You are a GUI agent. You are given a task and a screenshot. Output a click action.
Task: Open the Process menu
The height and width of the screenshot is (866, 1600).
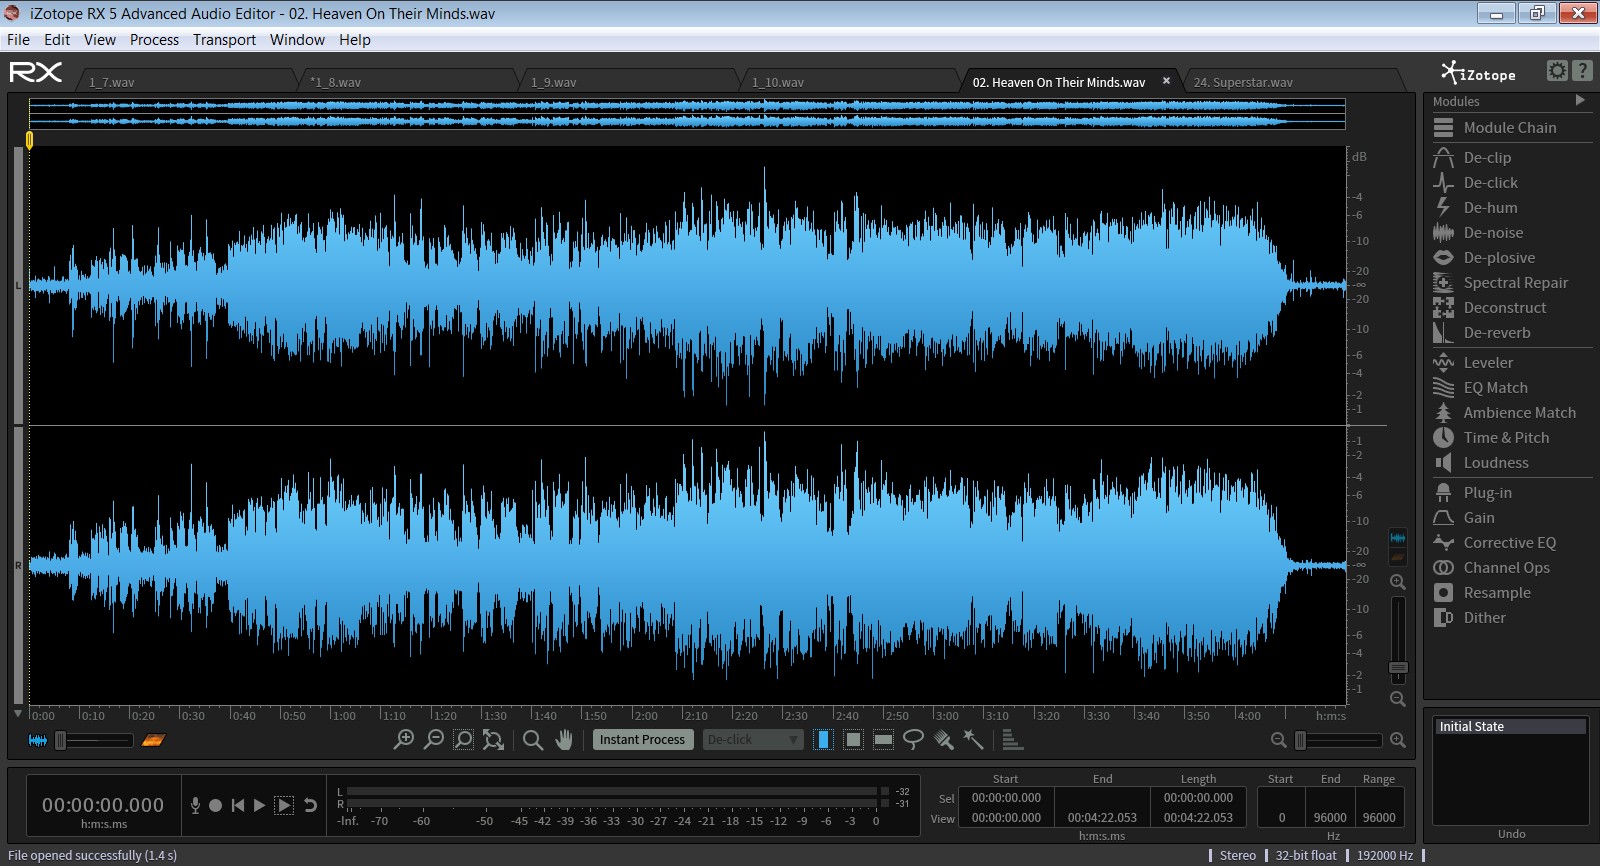pos(154,40)
